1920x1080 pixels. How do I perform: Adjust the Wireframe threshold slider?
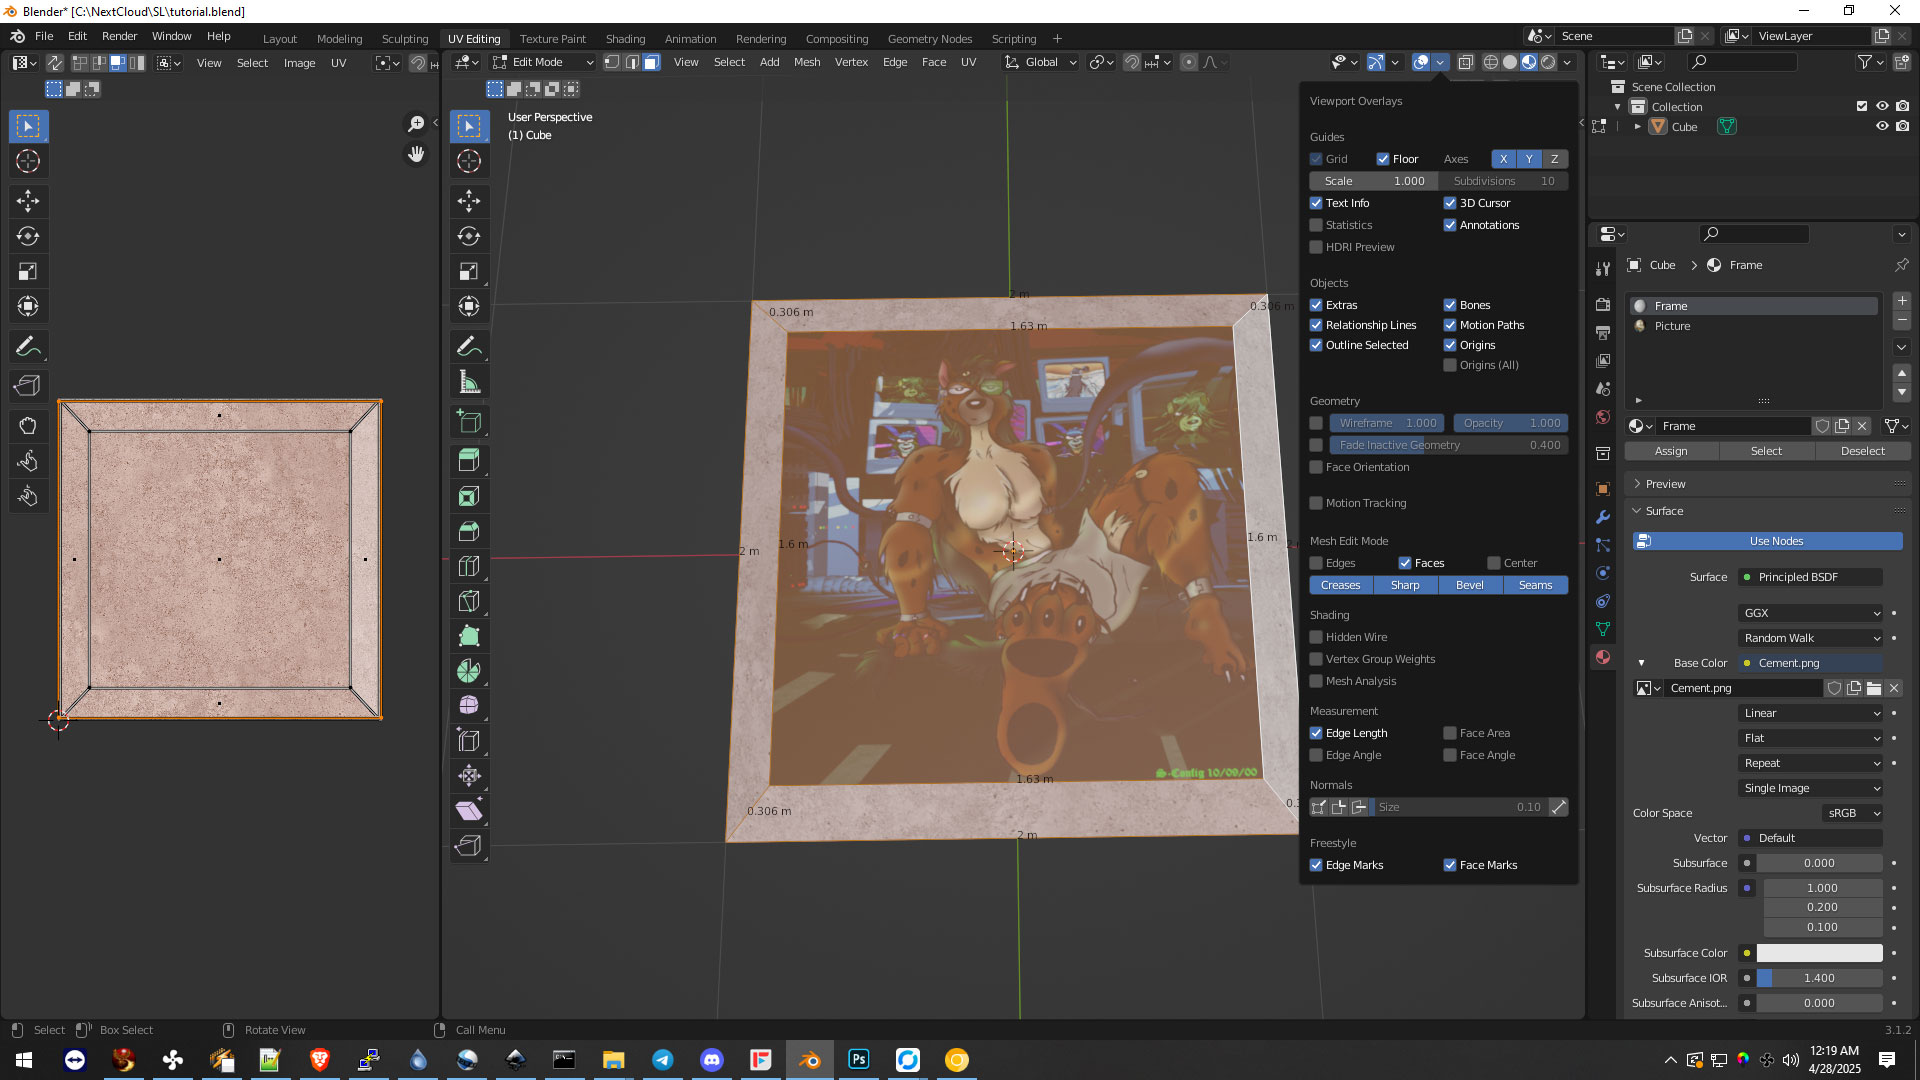tap(1388, 423)
